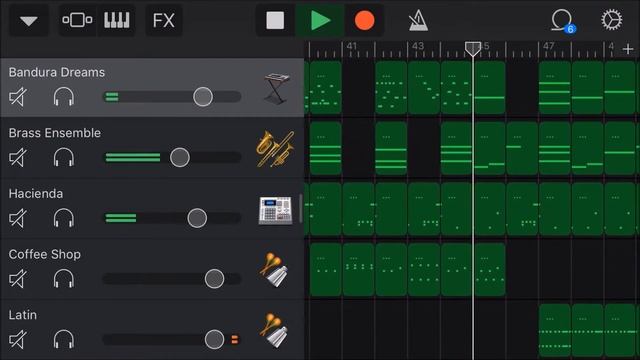
Task: Stop playback with the square button
Action: pyautogui.click(x=275, y=20)
